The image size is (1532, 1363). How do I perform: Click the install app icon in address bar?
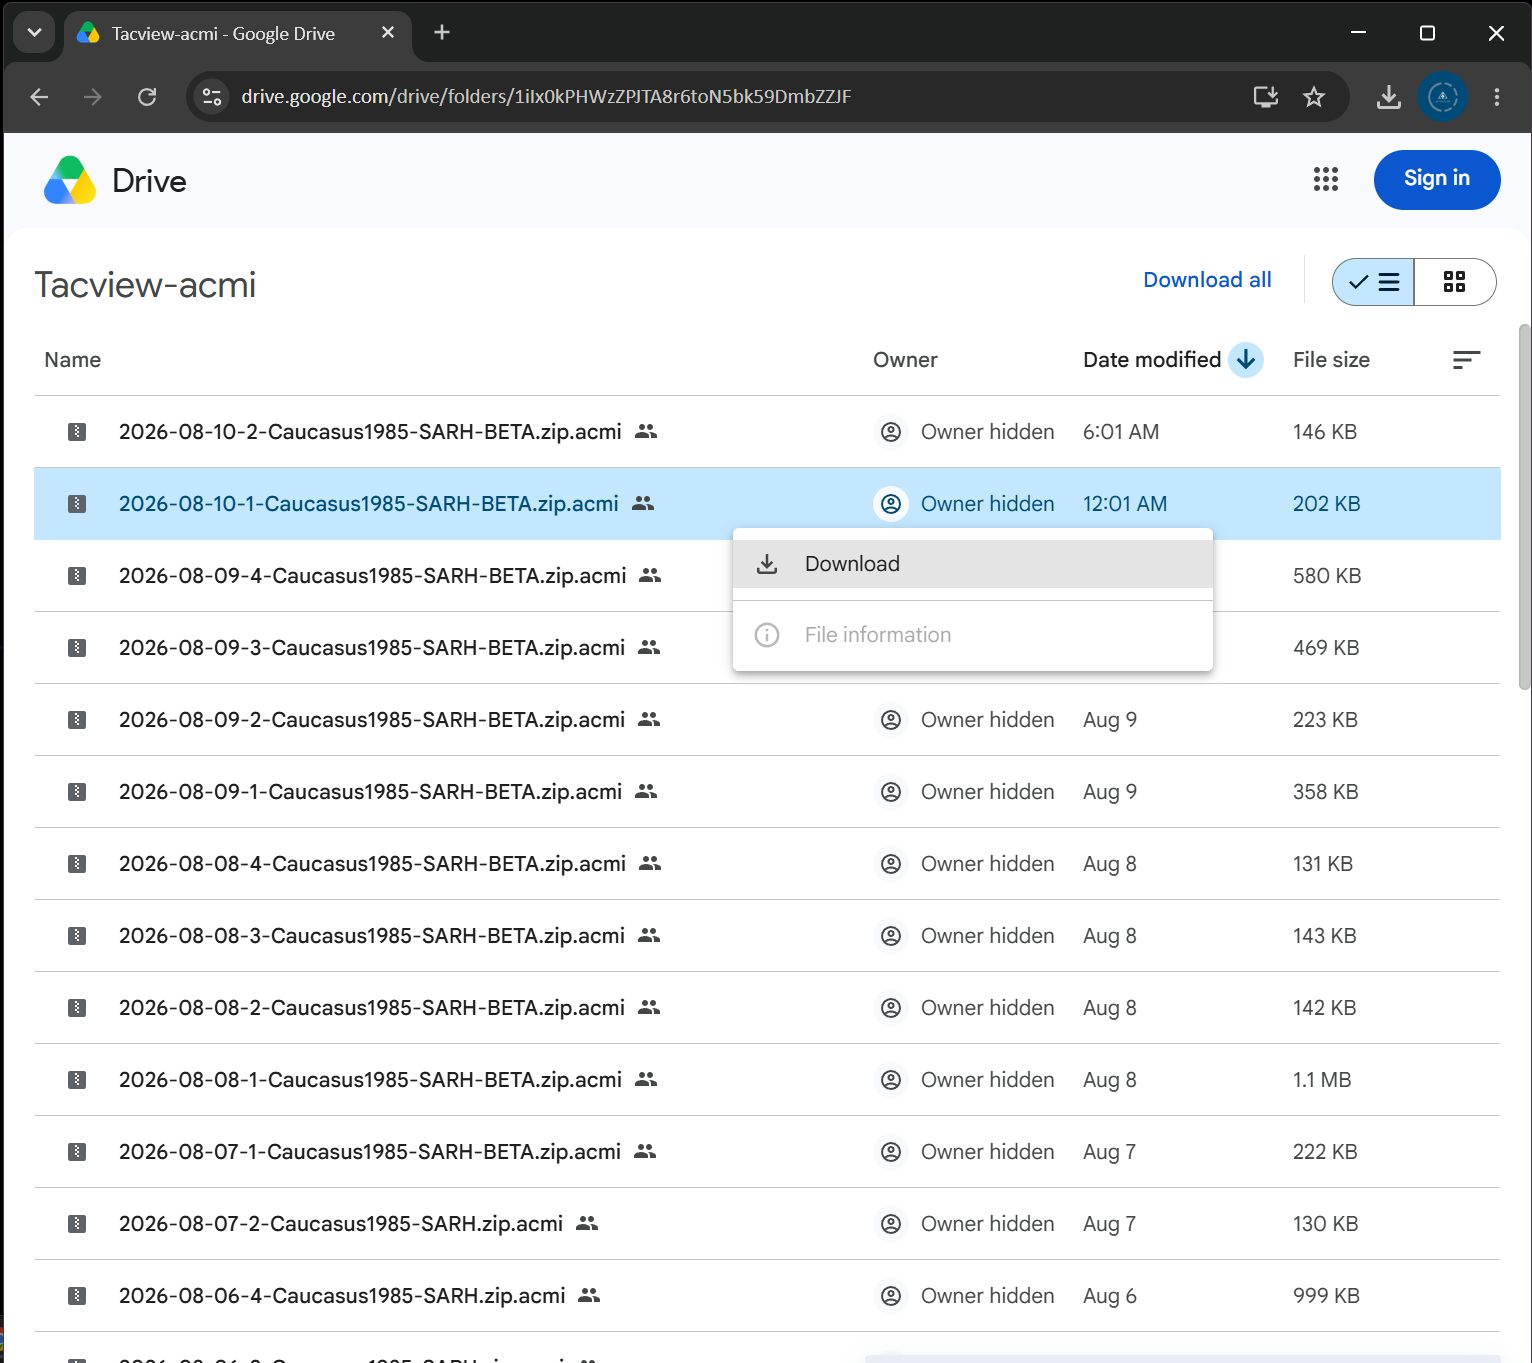(1266, 97)
